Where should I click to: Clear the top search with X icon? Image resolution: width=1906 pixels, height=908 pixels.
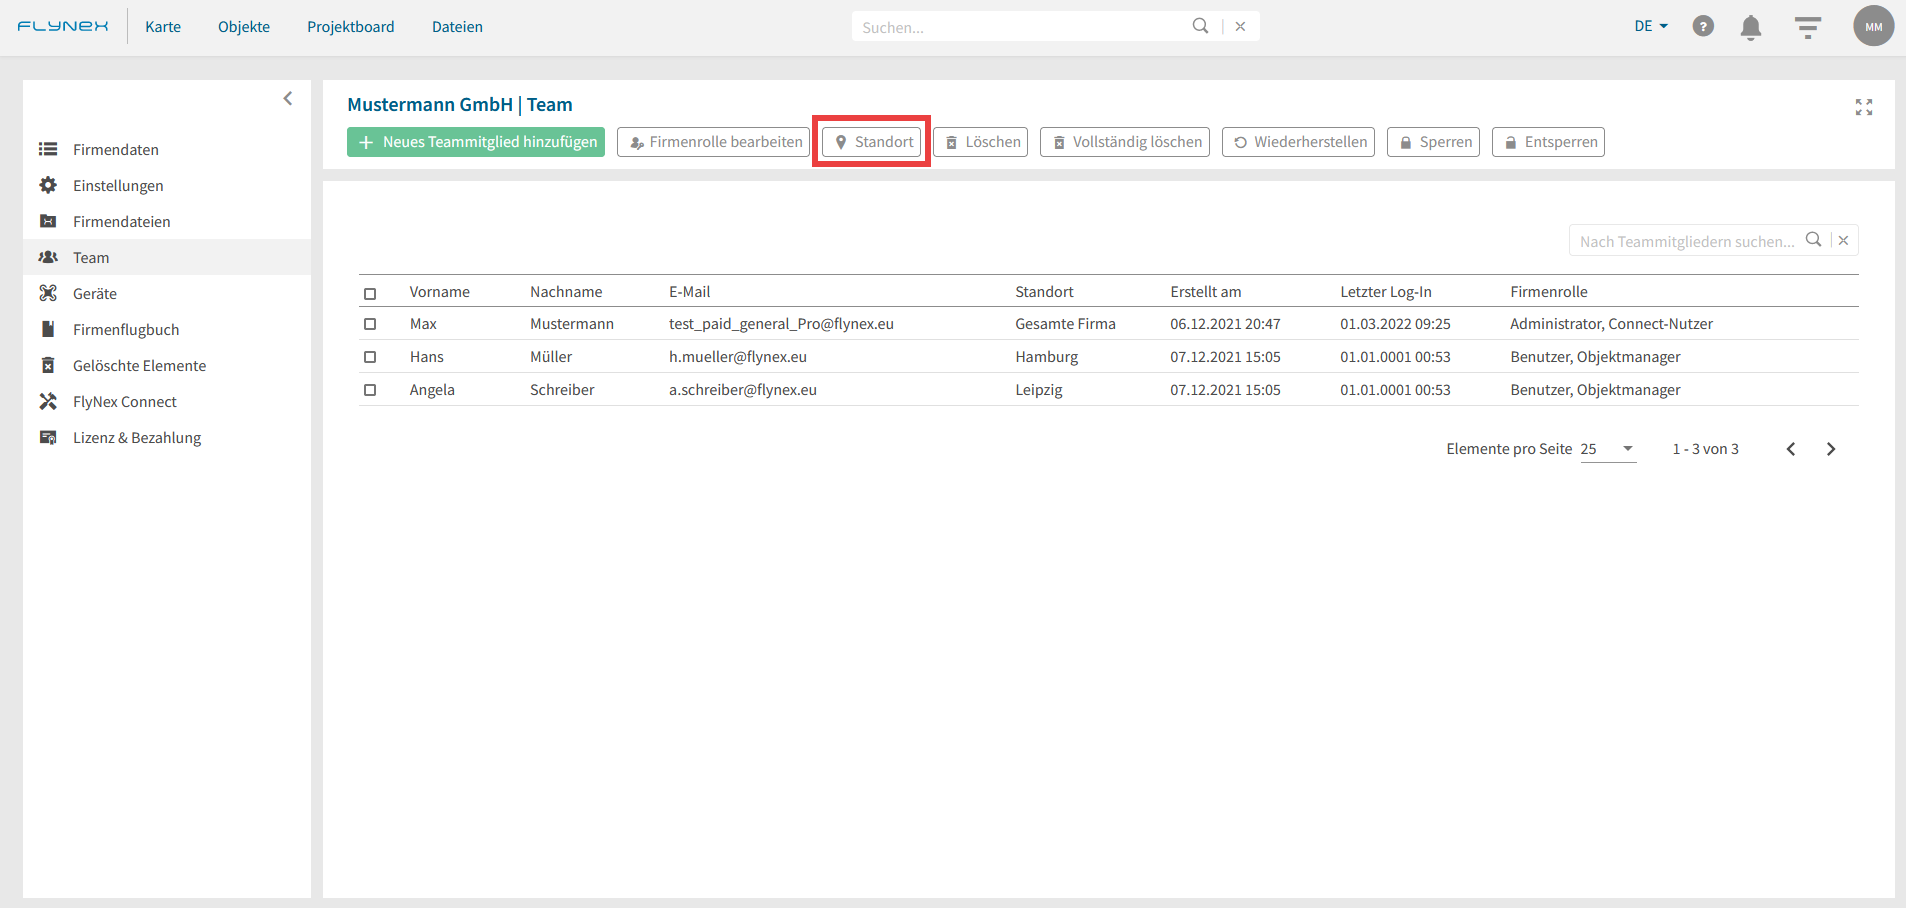click(1240, 26)
